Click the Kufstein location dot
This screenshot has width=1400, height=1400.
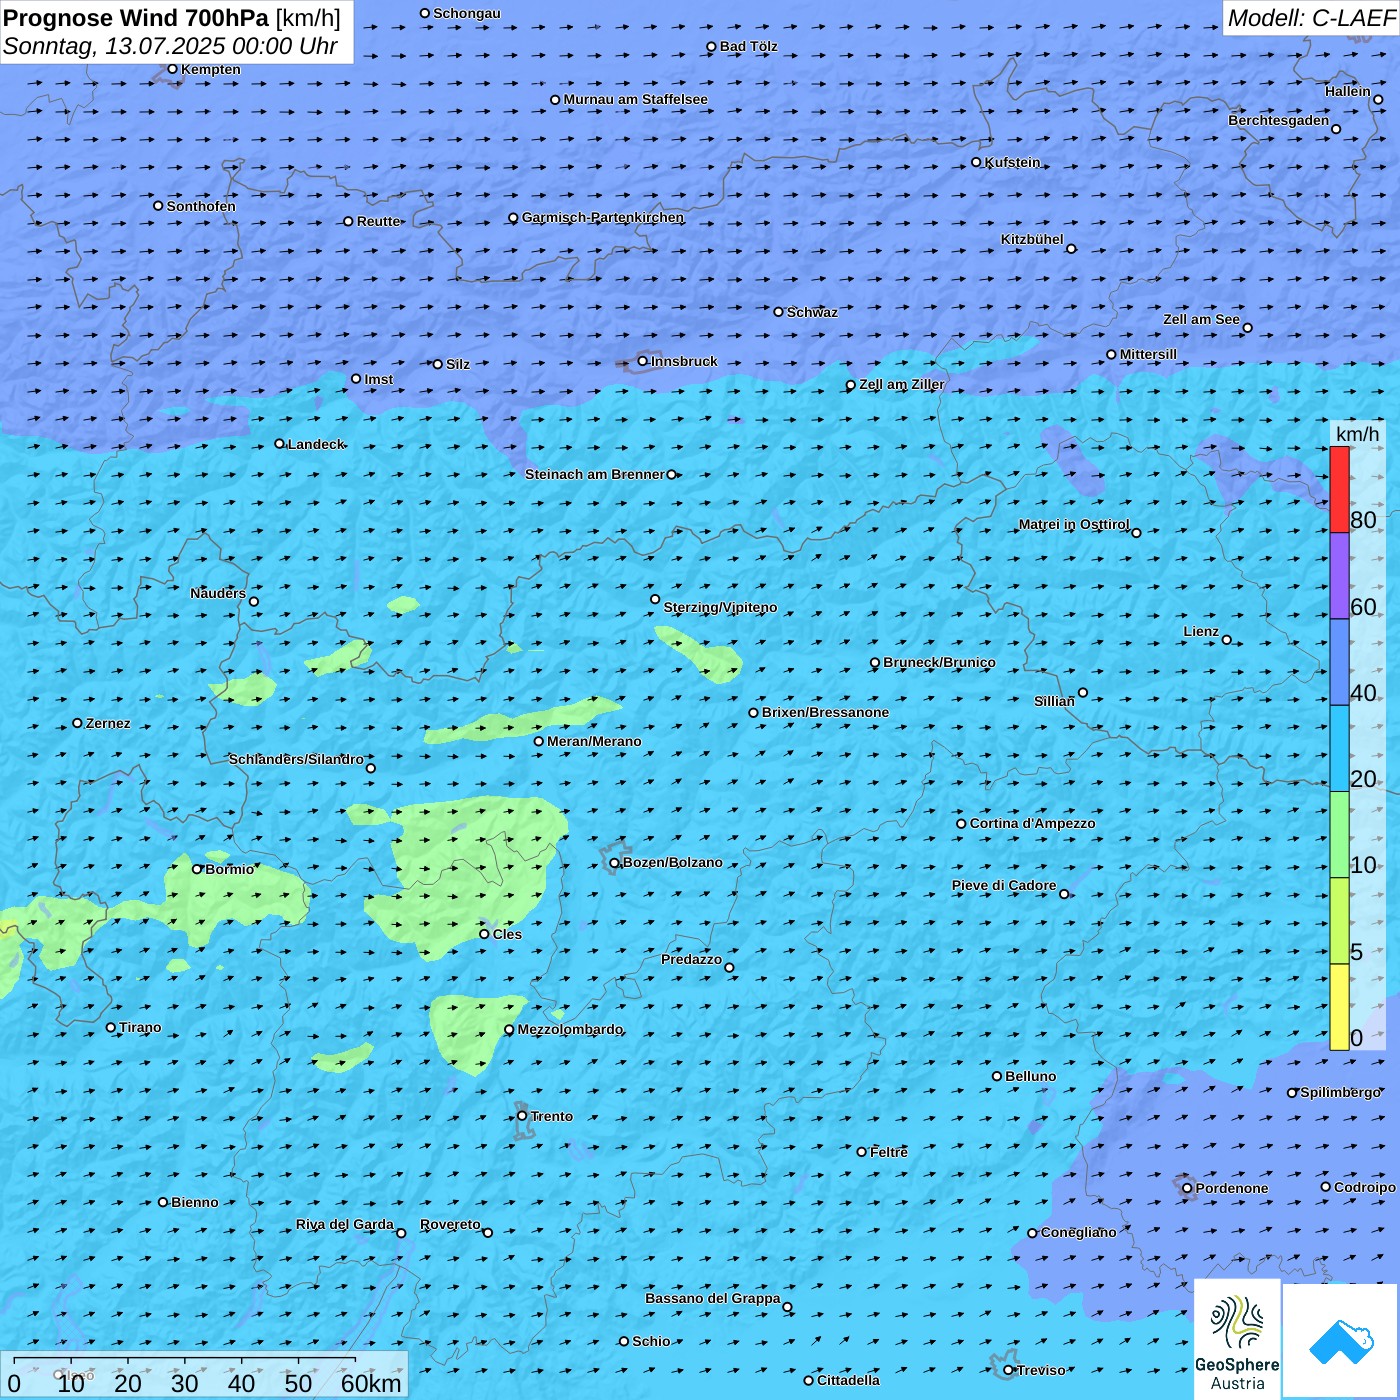(x=977, y=162)
